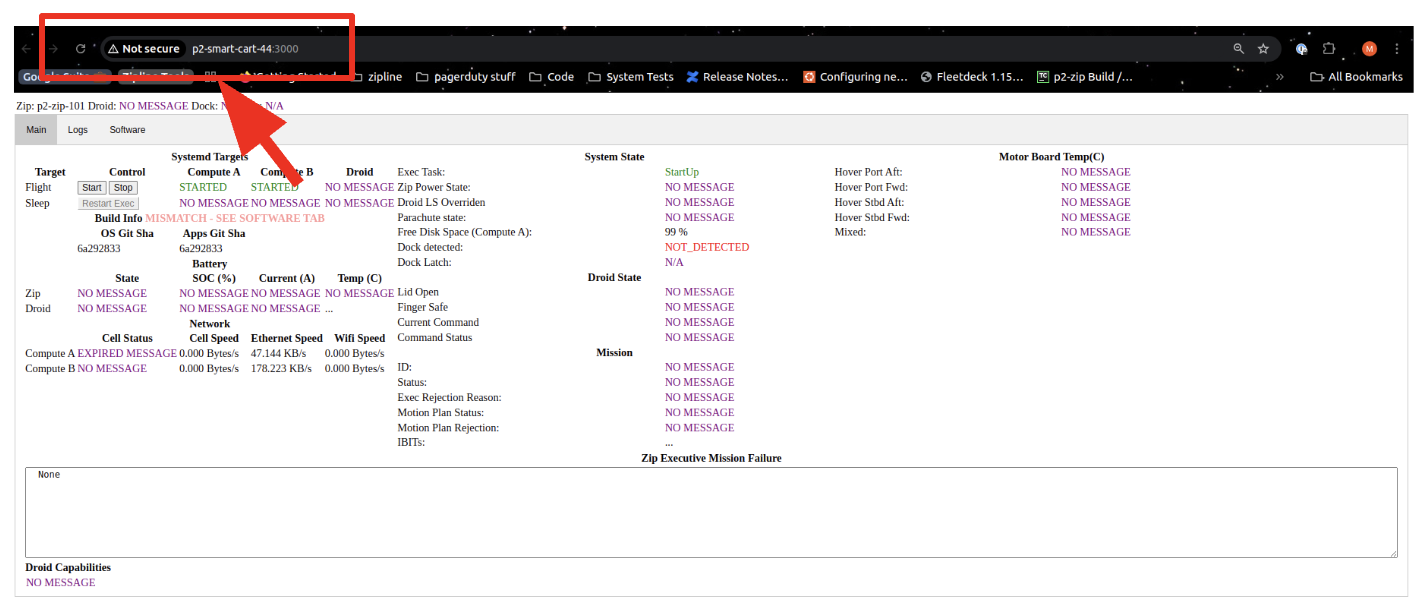This screenshot has height=602, width=1420.
Task: Click the apps grid icon in bookmarks bar
Action: pyautogui.click(x=210, y=76)
